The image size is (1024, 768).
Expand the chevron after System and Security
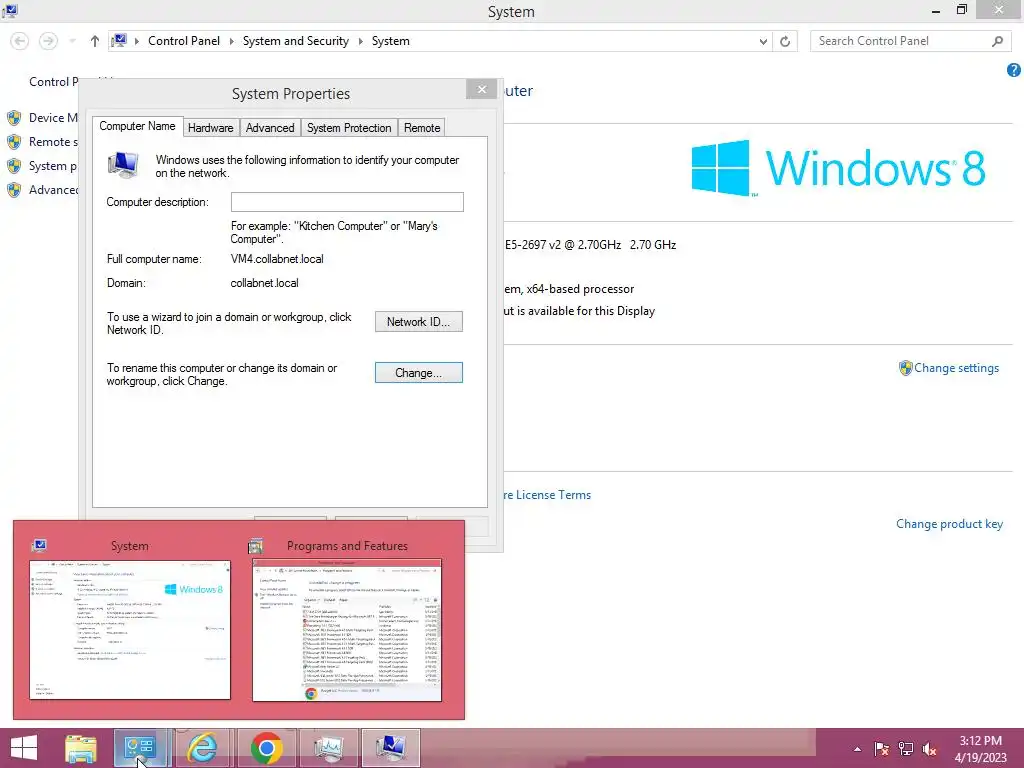(360, 41)
